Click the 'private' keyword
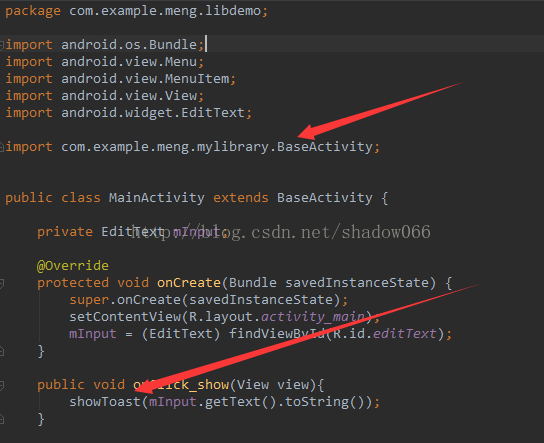This screenshot has width=544, height=443. coord(65,232)
